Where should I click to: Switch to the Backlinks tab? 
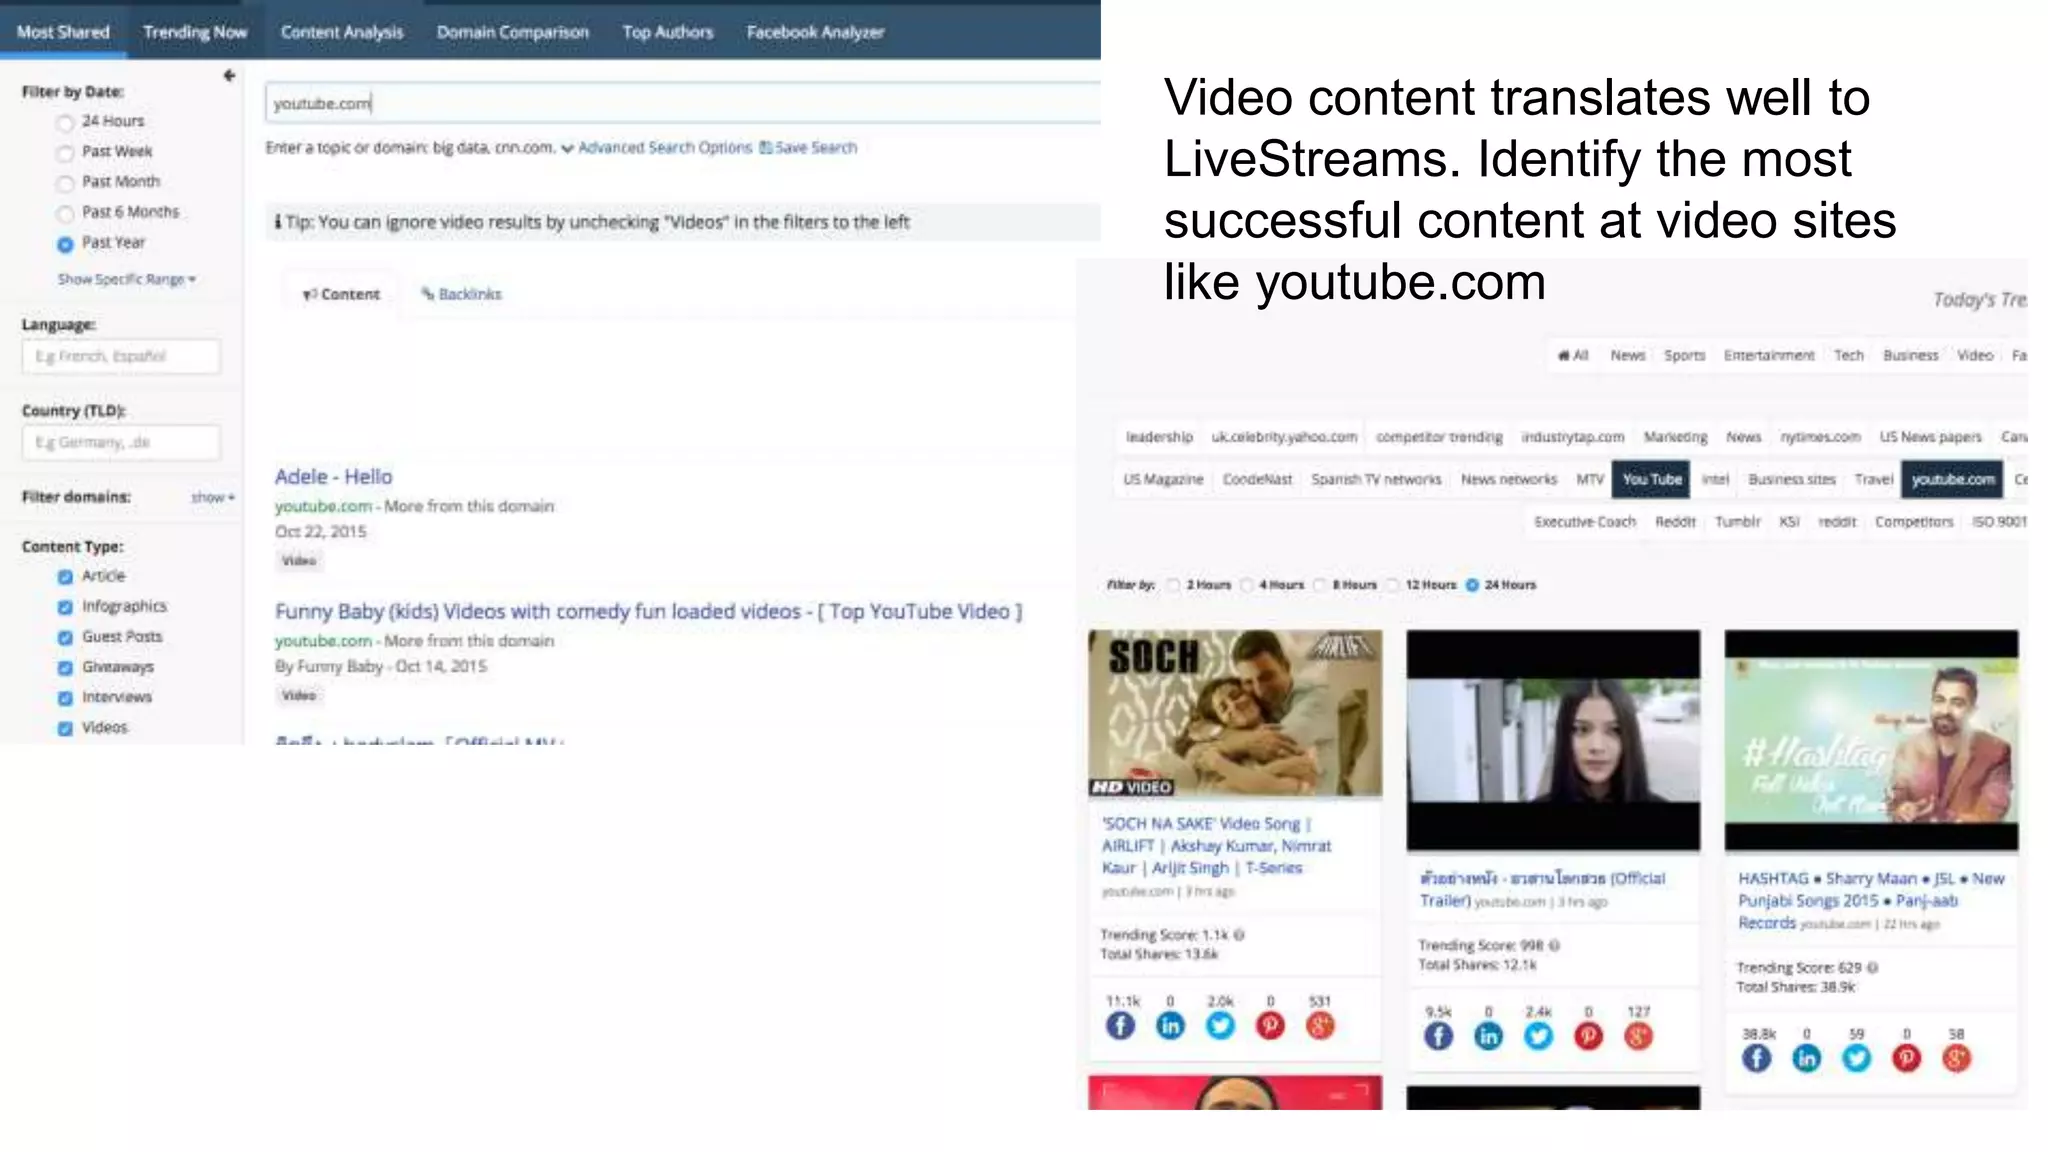coord(461,294)
